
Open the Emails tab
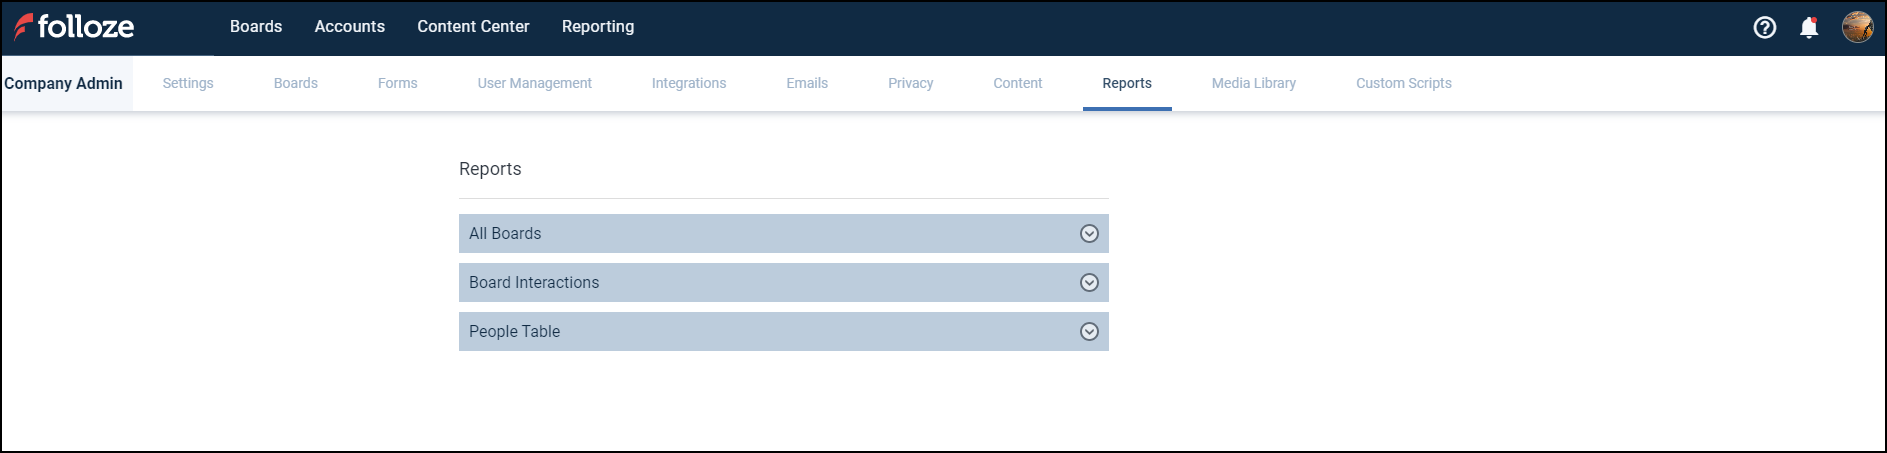(x=807, y=84)
